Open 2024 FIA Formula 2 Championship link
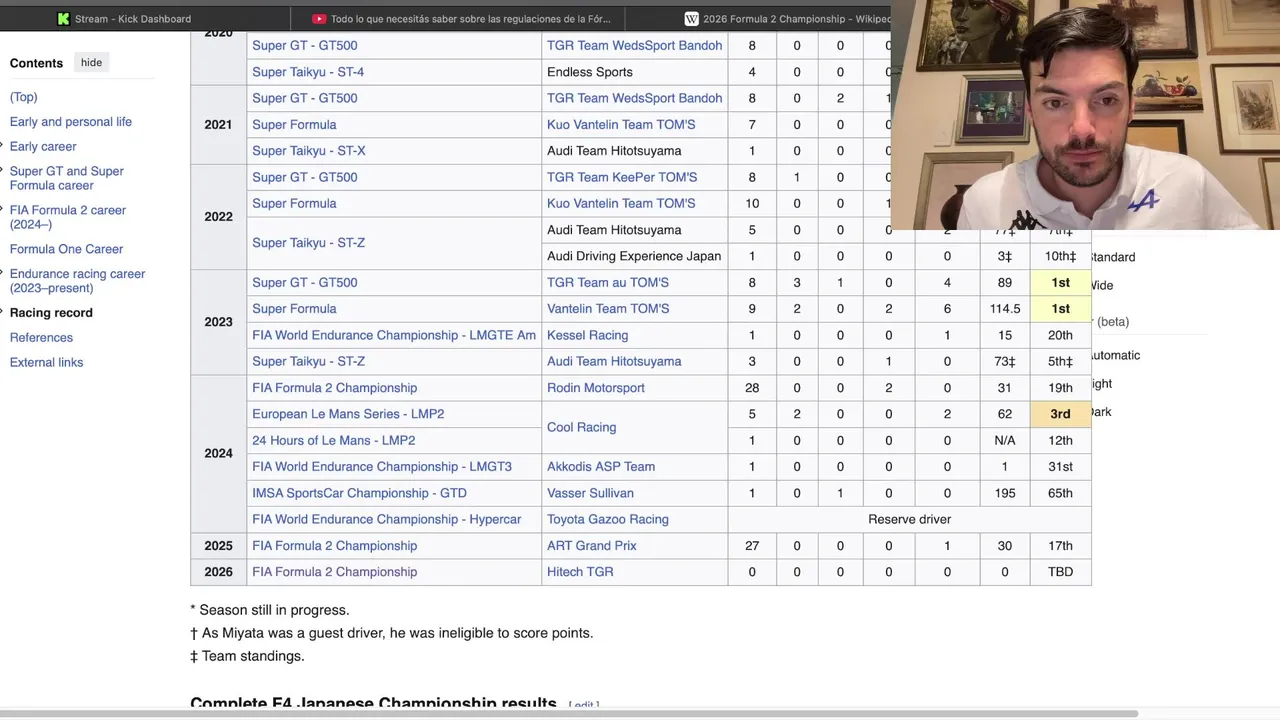The width and height of the screenshot is (1280, 720). pyautogui.click(x=335, y=388)
